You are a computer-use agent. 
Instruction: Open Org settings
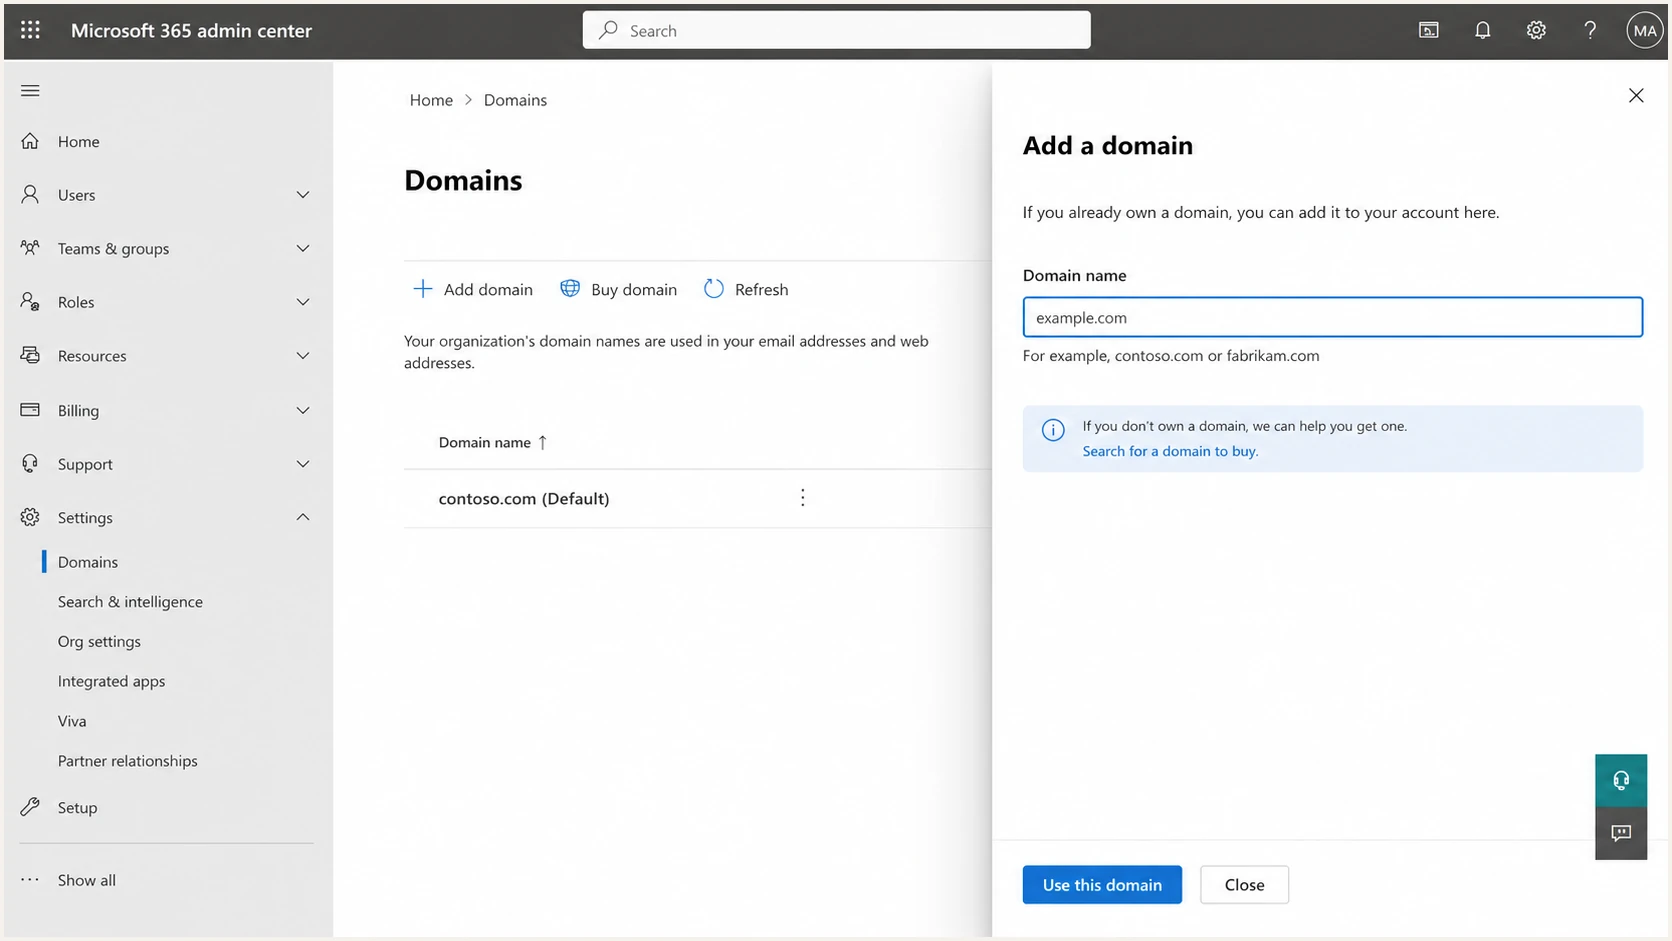99,641
